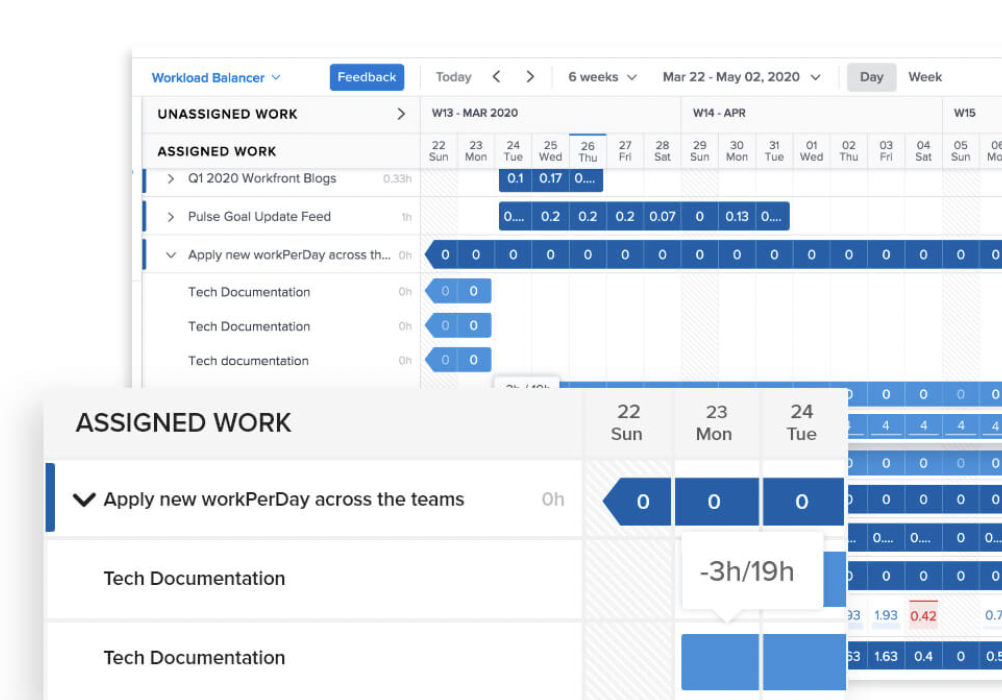Expand Q1 2020 Workfront Blogs row
This screenshot has width=1002, height=700.
click(171, 178)
